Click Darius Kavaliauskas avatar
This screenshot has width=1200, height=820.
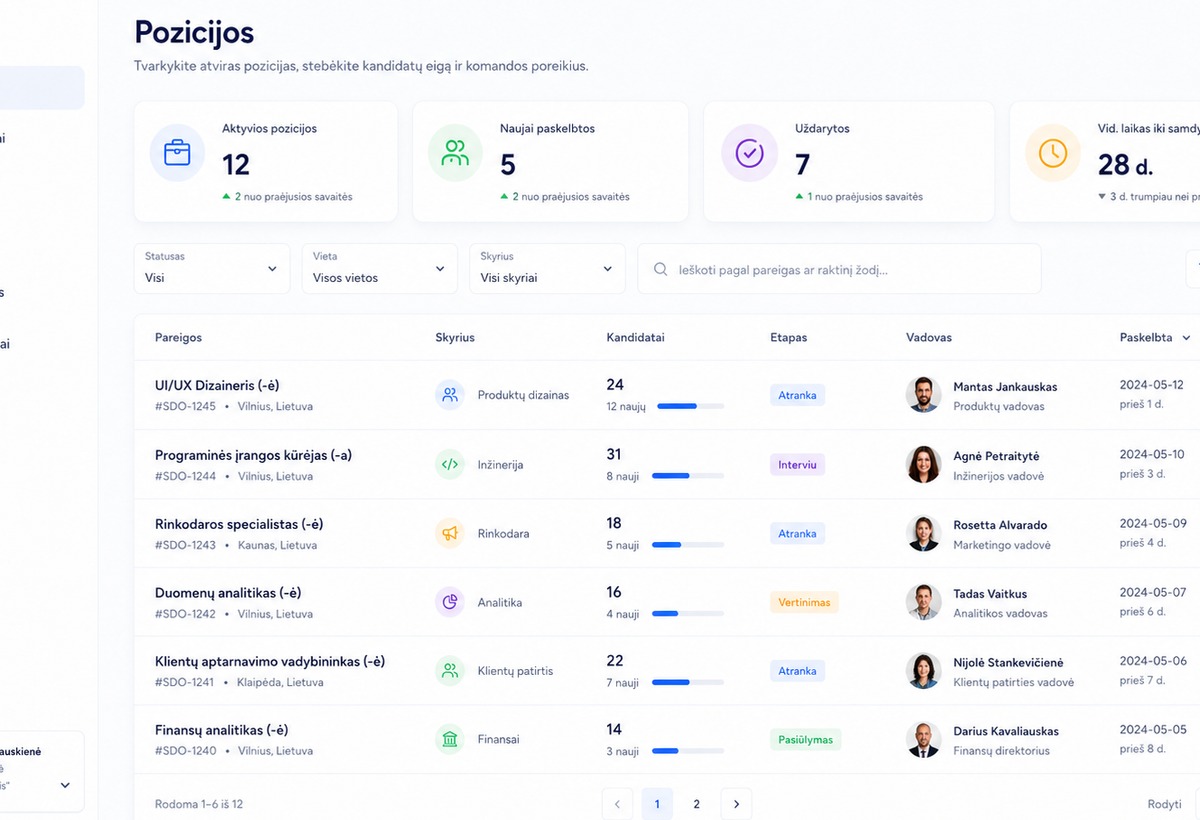[923, 739]
